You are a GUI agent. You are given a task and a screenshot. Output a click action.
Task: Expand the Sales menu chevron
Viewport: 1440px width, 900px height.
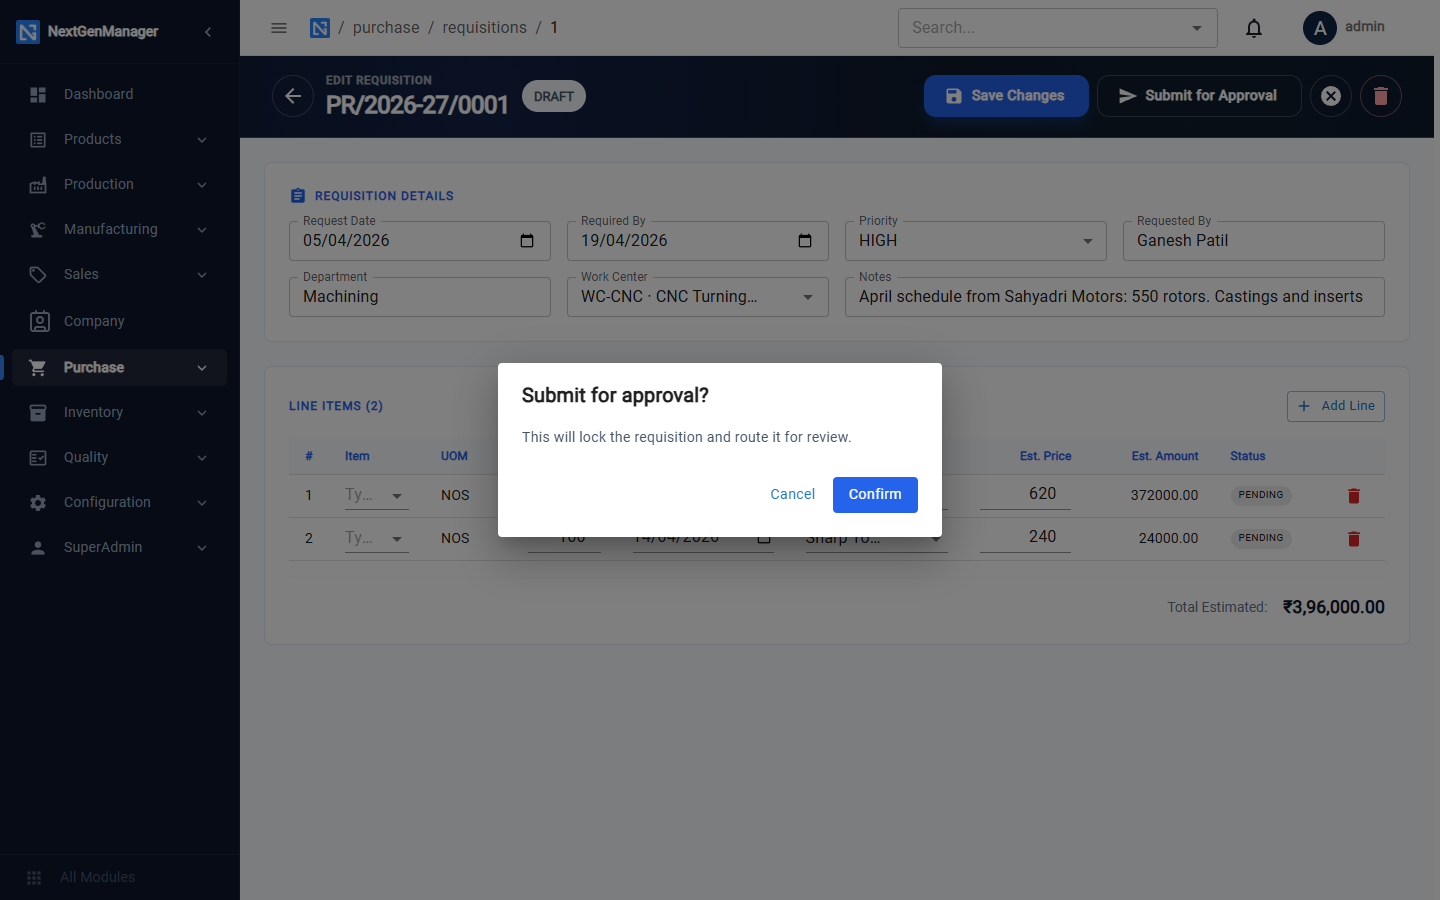202,275
